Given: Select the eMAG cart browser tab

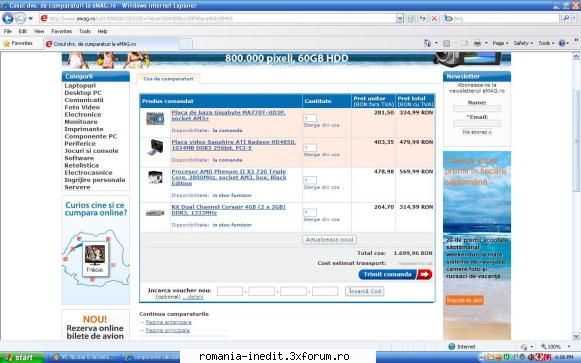Looking at the screenshot, I should click(111, 44).
